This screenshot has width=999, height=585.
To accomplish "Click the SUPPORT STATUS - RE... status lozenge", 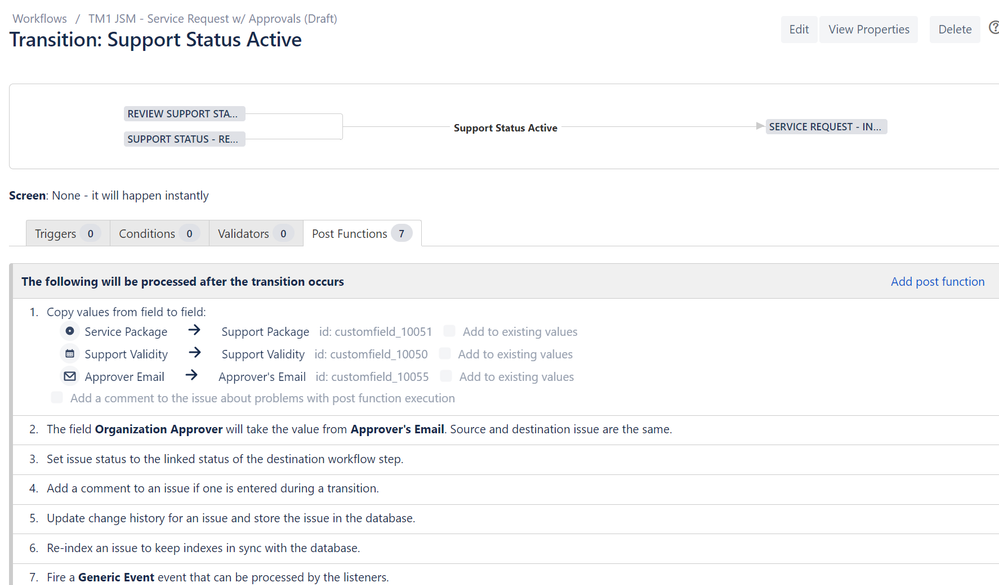I will coord(184,139).
